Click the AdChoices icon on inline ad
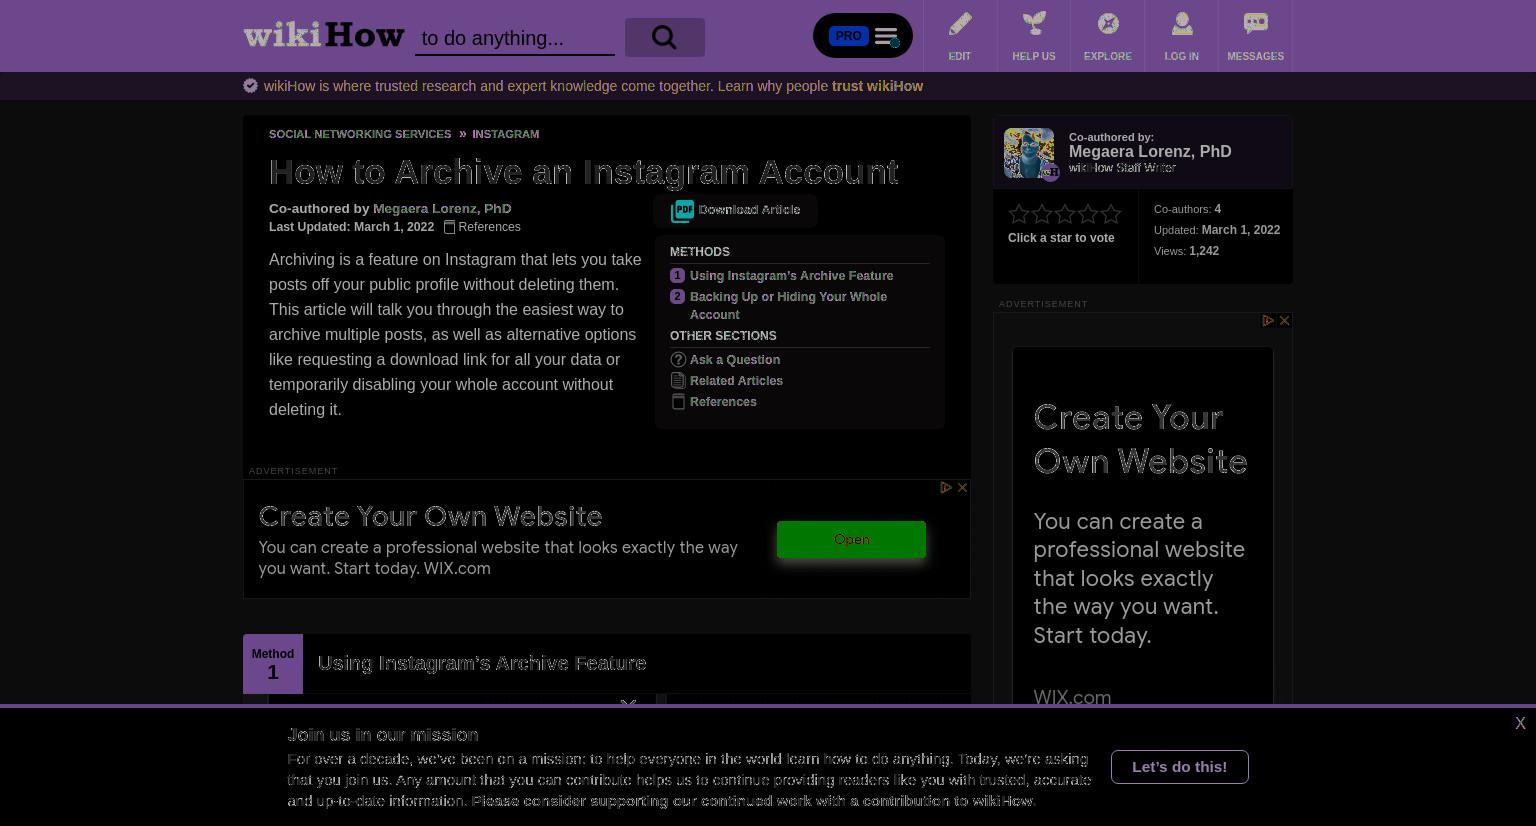 tap(946, 487)
